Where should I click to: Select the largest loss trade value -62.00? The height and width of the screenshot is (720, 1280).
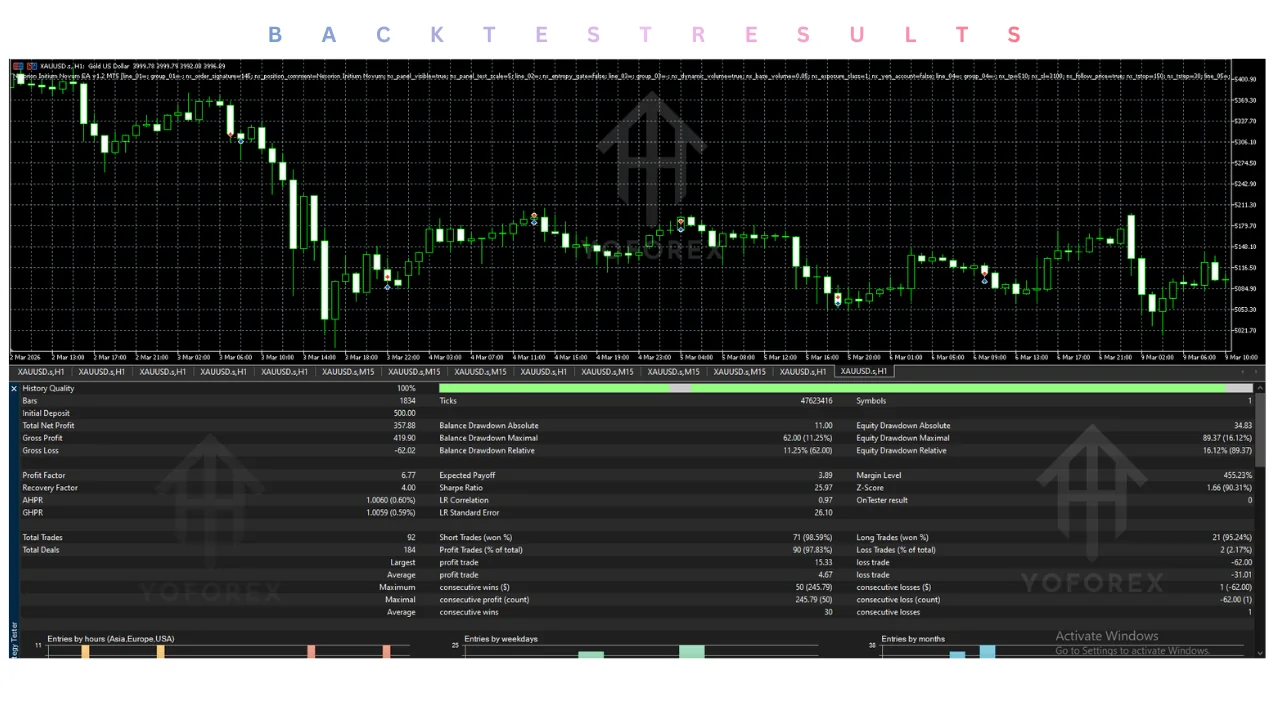click(1241, 563)
